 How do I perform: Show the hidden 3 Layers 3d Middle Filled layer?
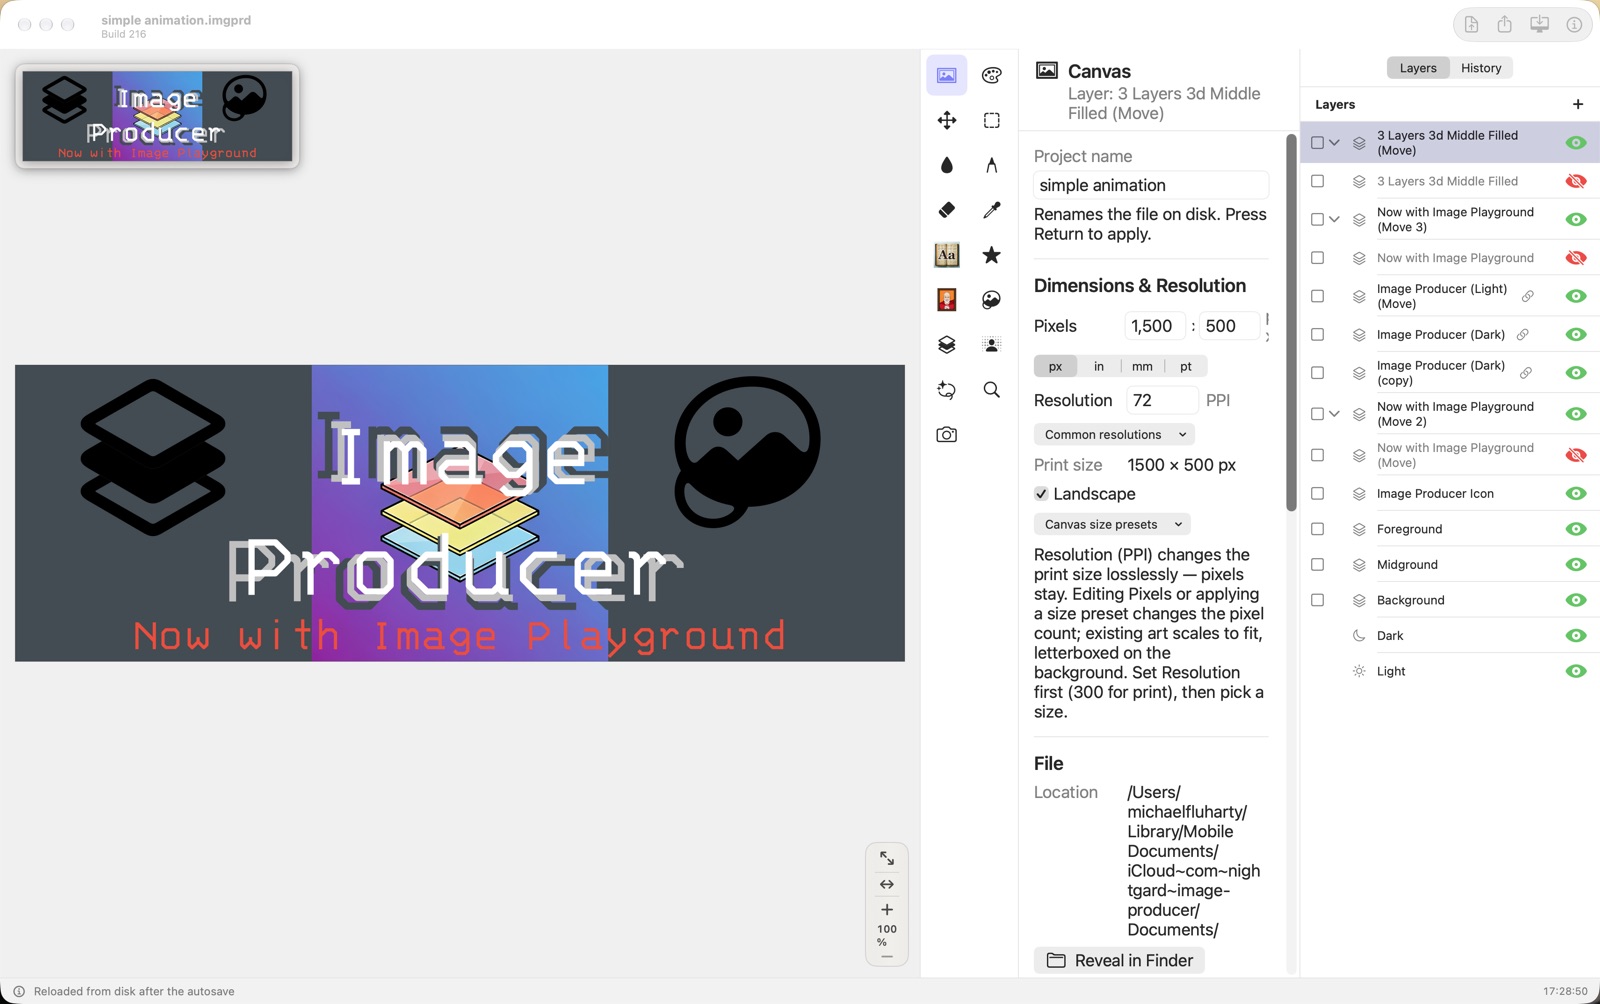click(x=1576, y=181)
